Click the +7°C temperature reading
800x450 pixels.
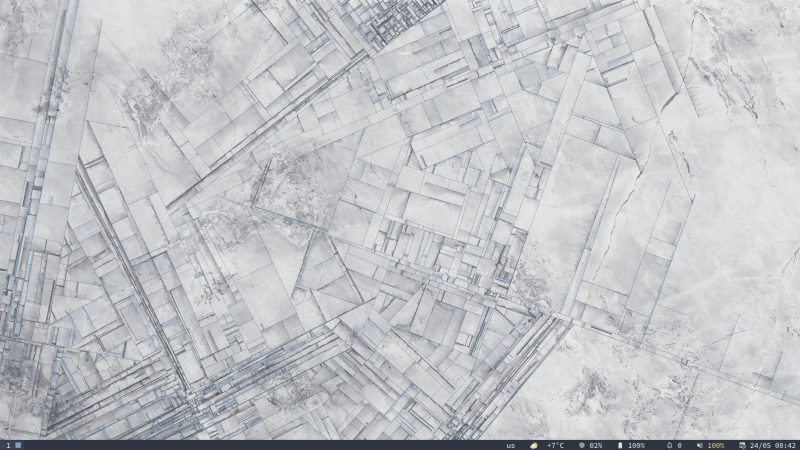click(x=555, y=445)
